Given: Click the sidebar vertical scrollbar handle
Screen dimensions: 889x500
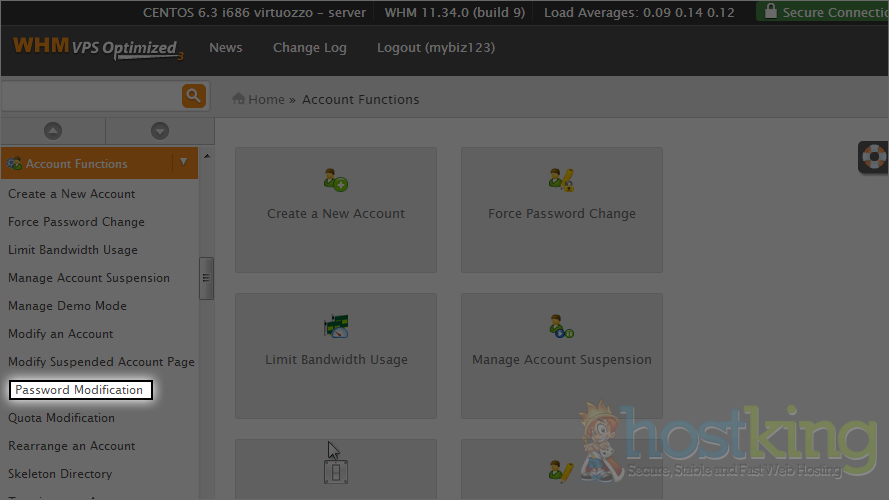Looking at the screenshot, I should [206, 279].
